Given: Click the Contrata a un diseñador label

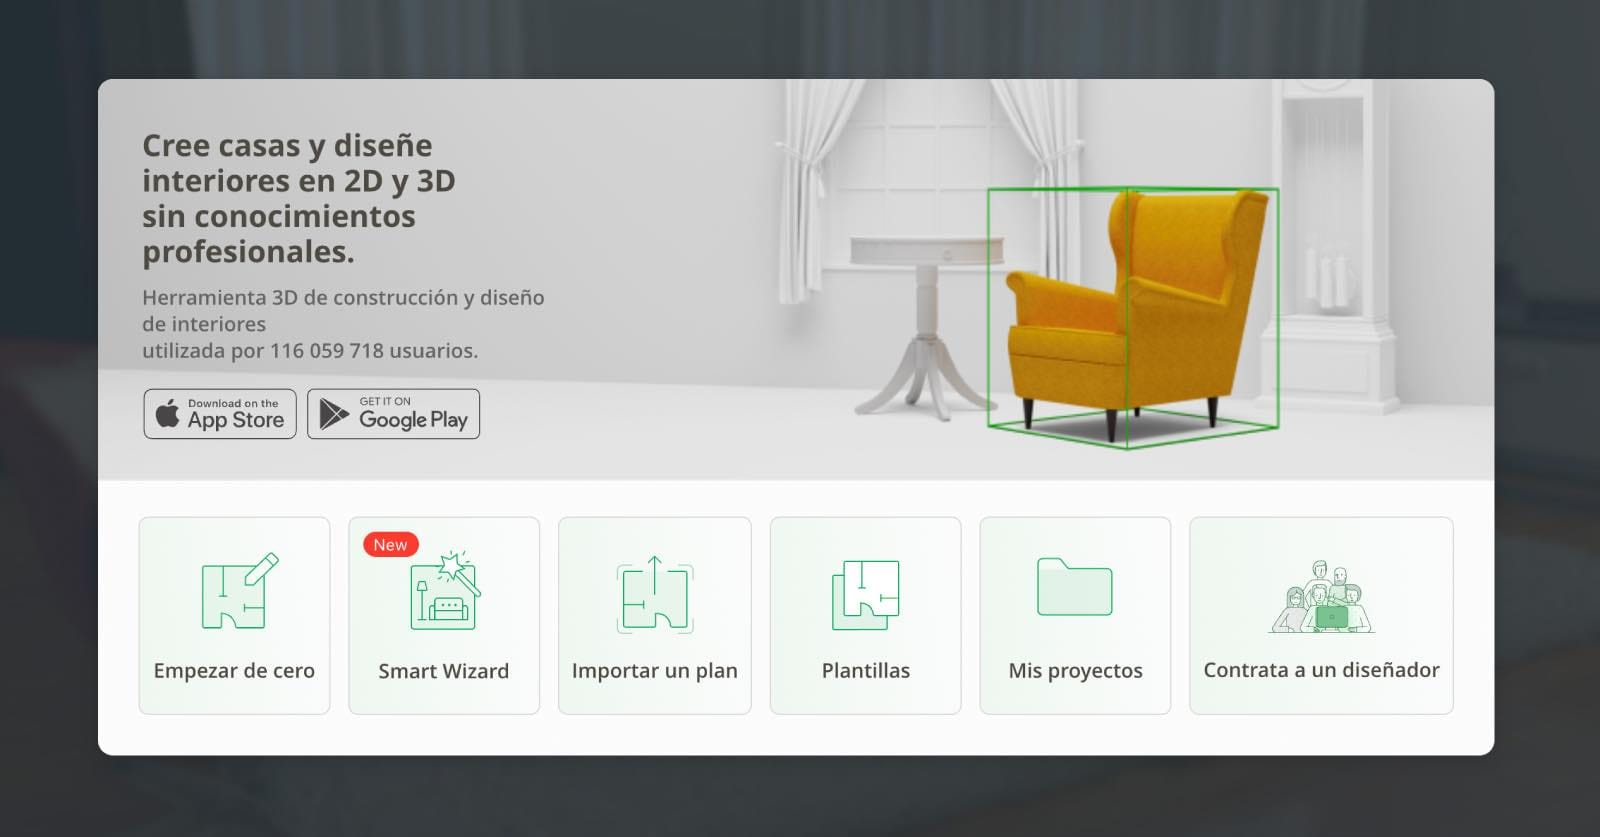Looking at the screenshot, I should coord(1321,670).
